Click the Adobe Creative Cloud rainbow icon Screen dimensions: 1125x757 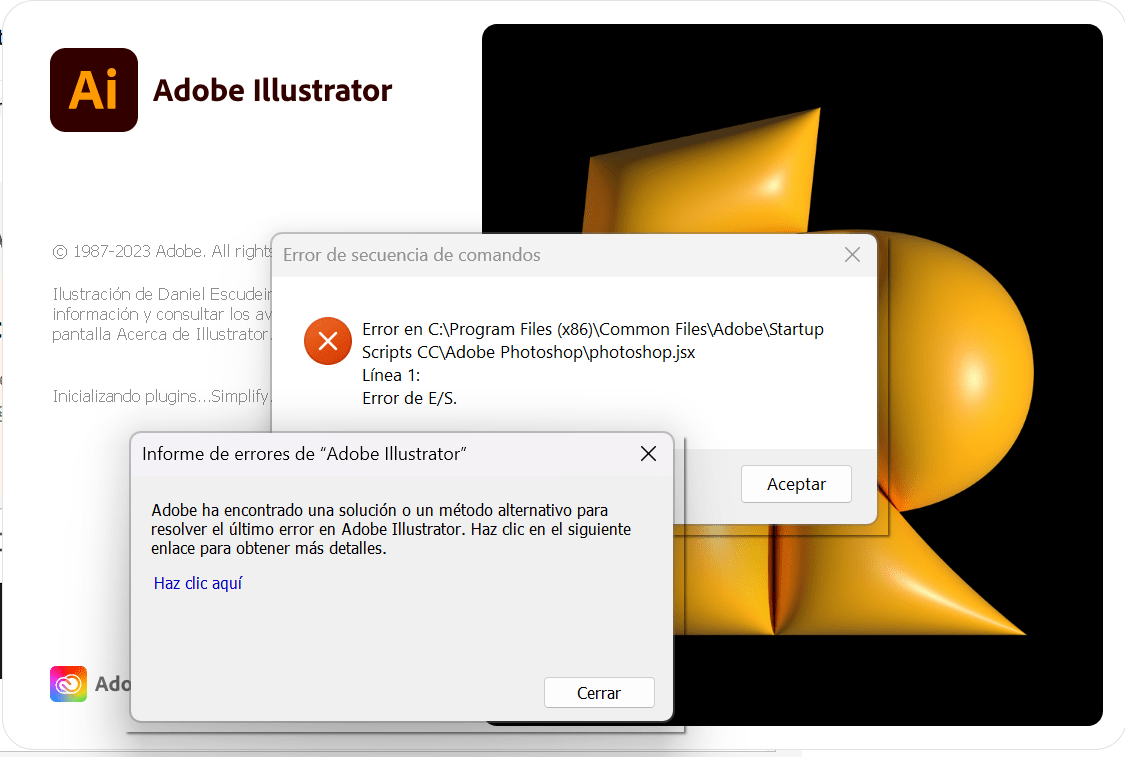67,683
